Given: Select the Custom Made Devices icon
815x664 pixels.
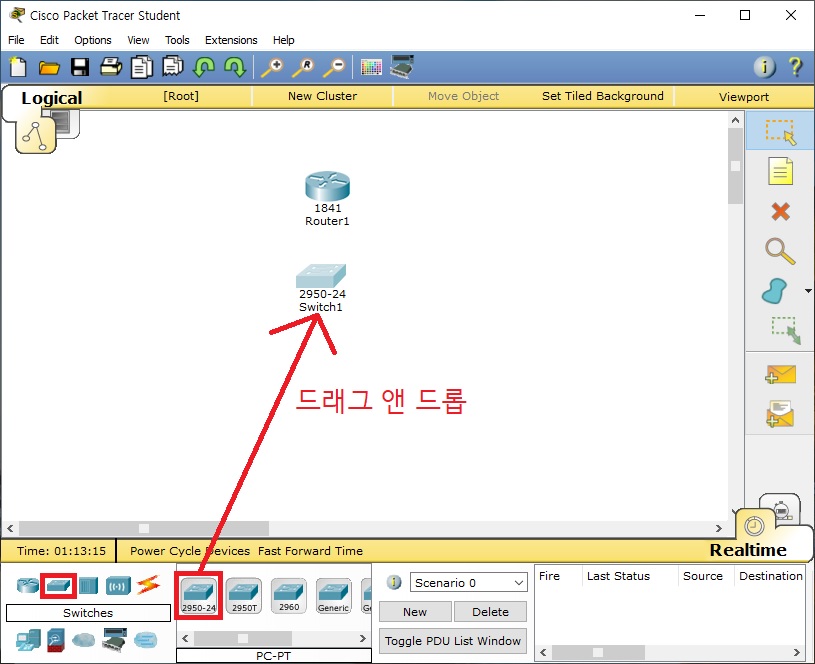Looking at the screenshot, I should [x=115, y=640].
